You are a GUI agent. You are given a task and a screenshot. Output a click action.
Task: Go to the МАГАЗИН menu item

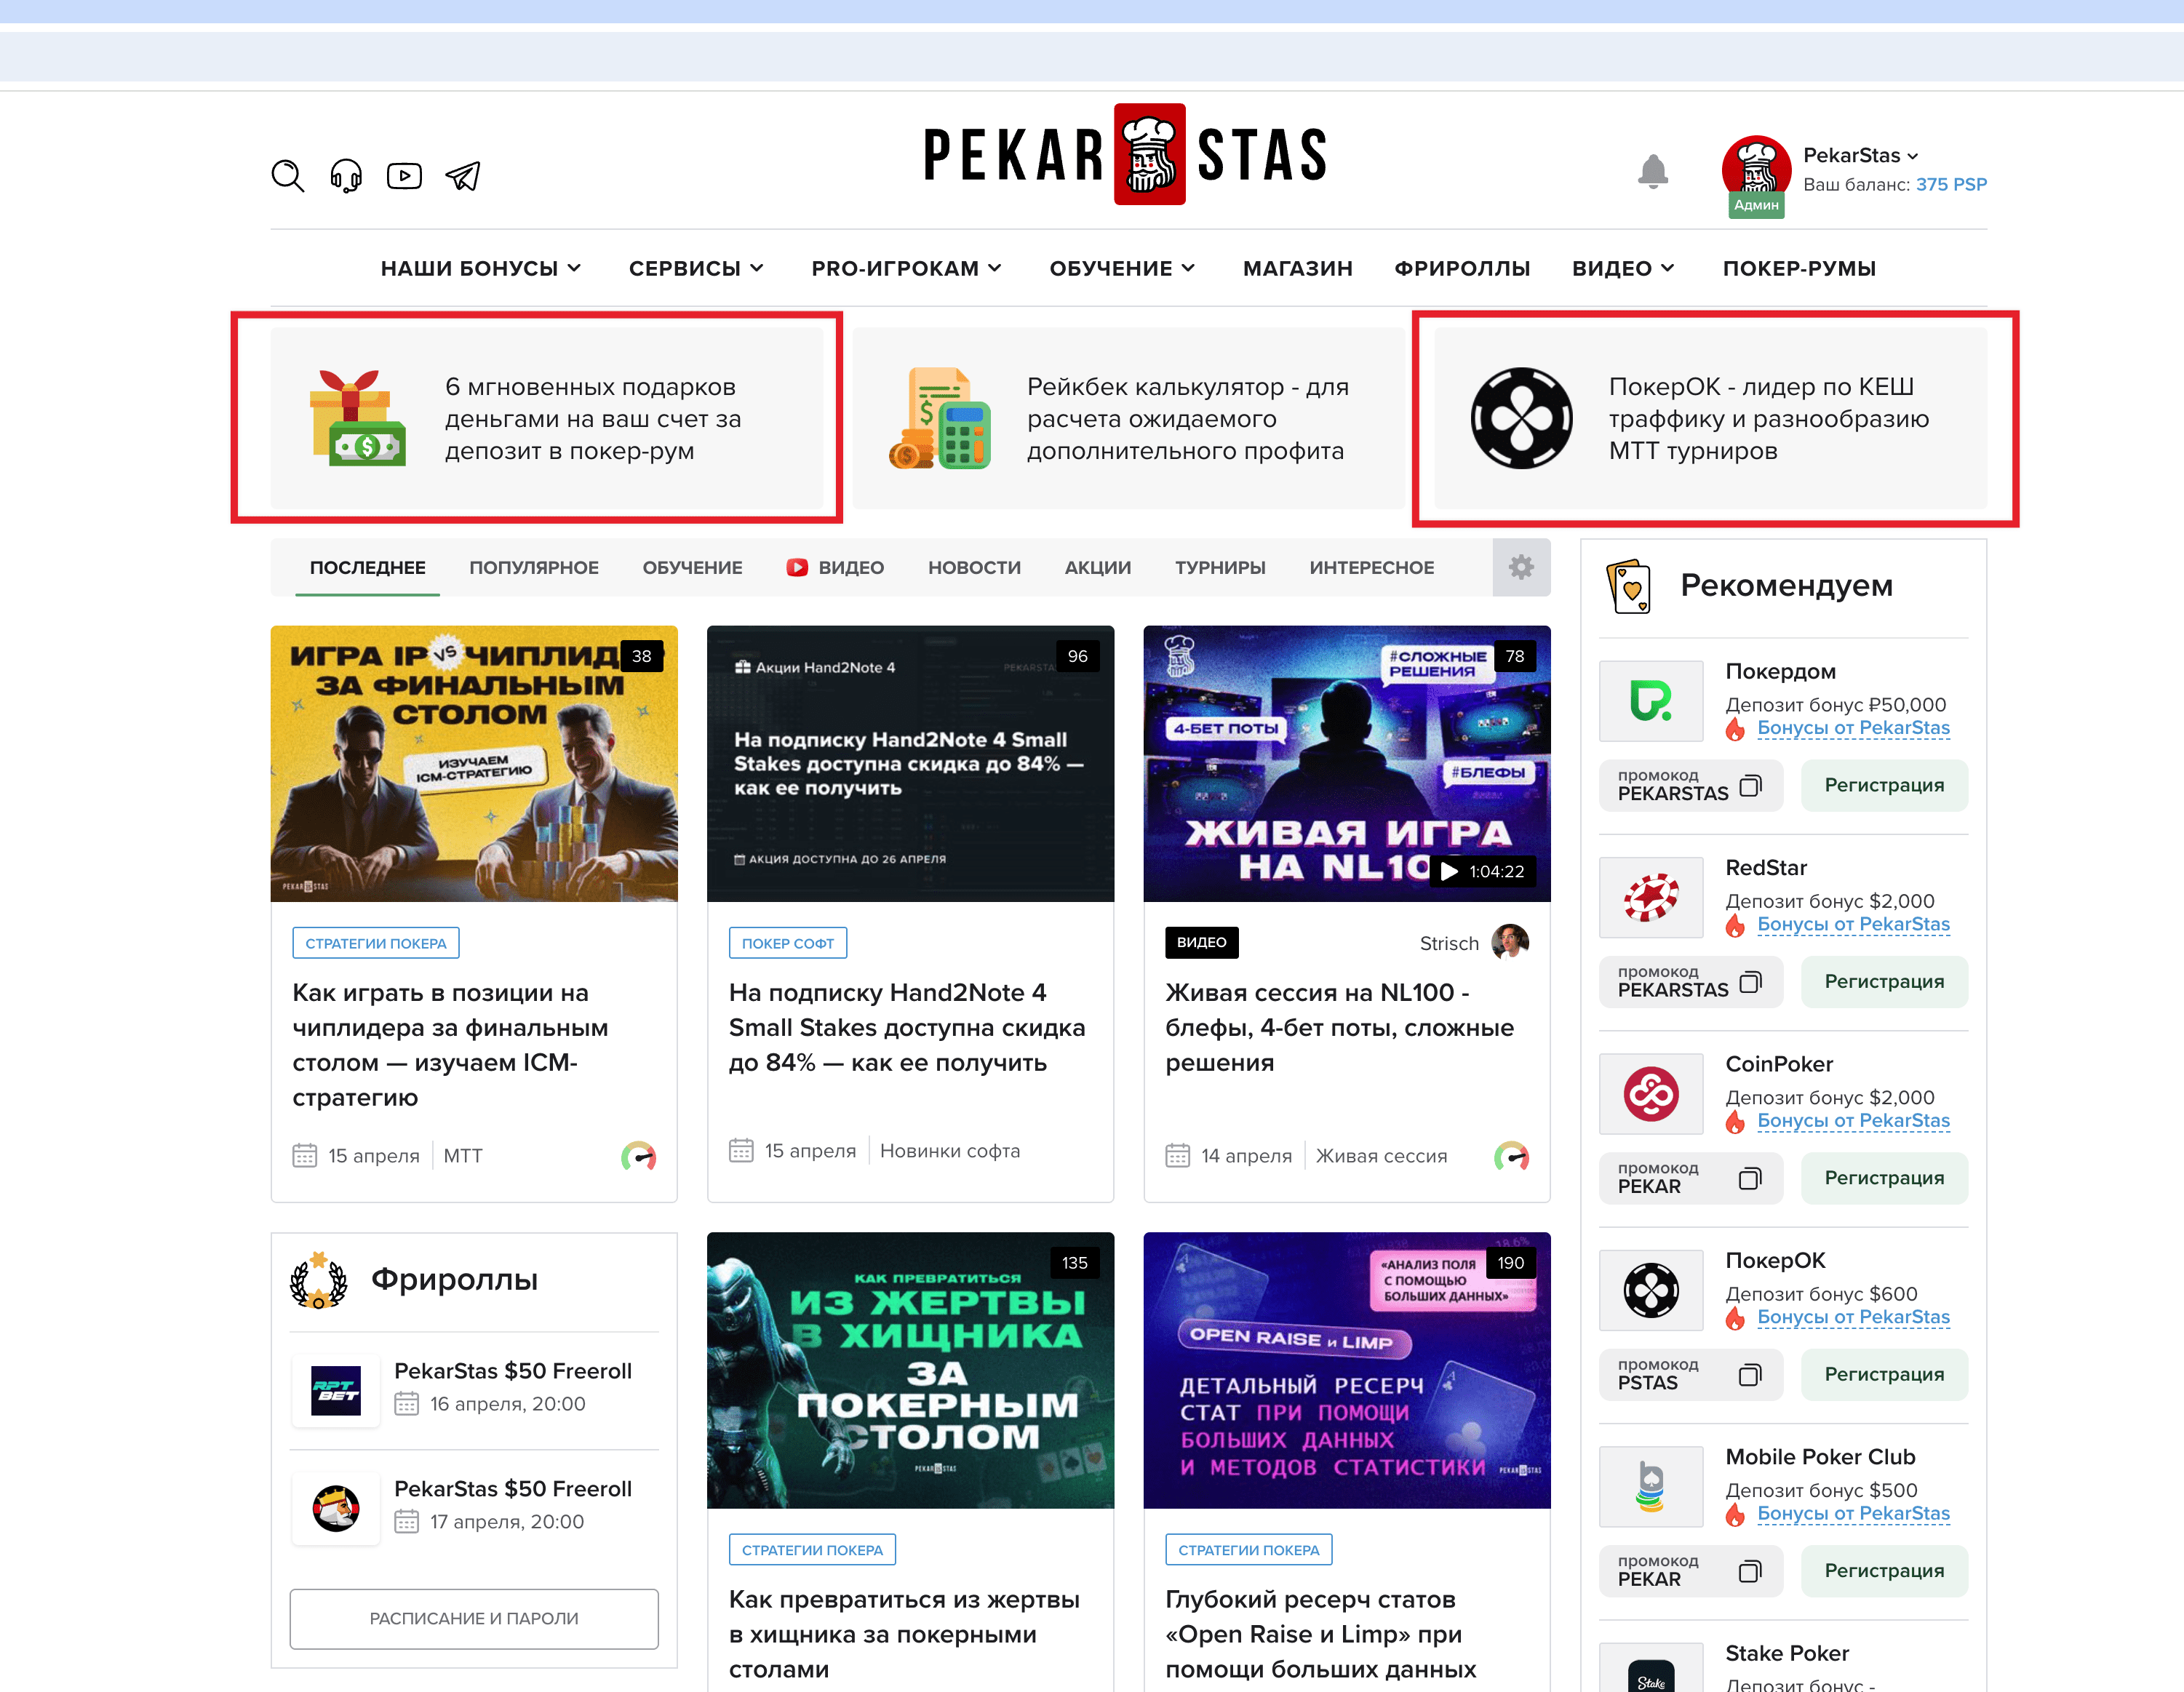coord(1297,268)
